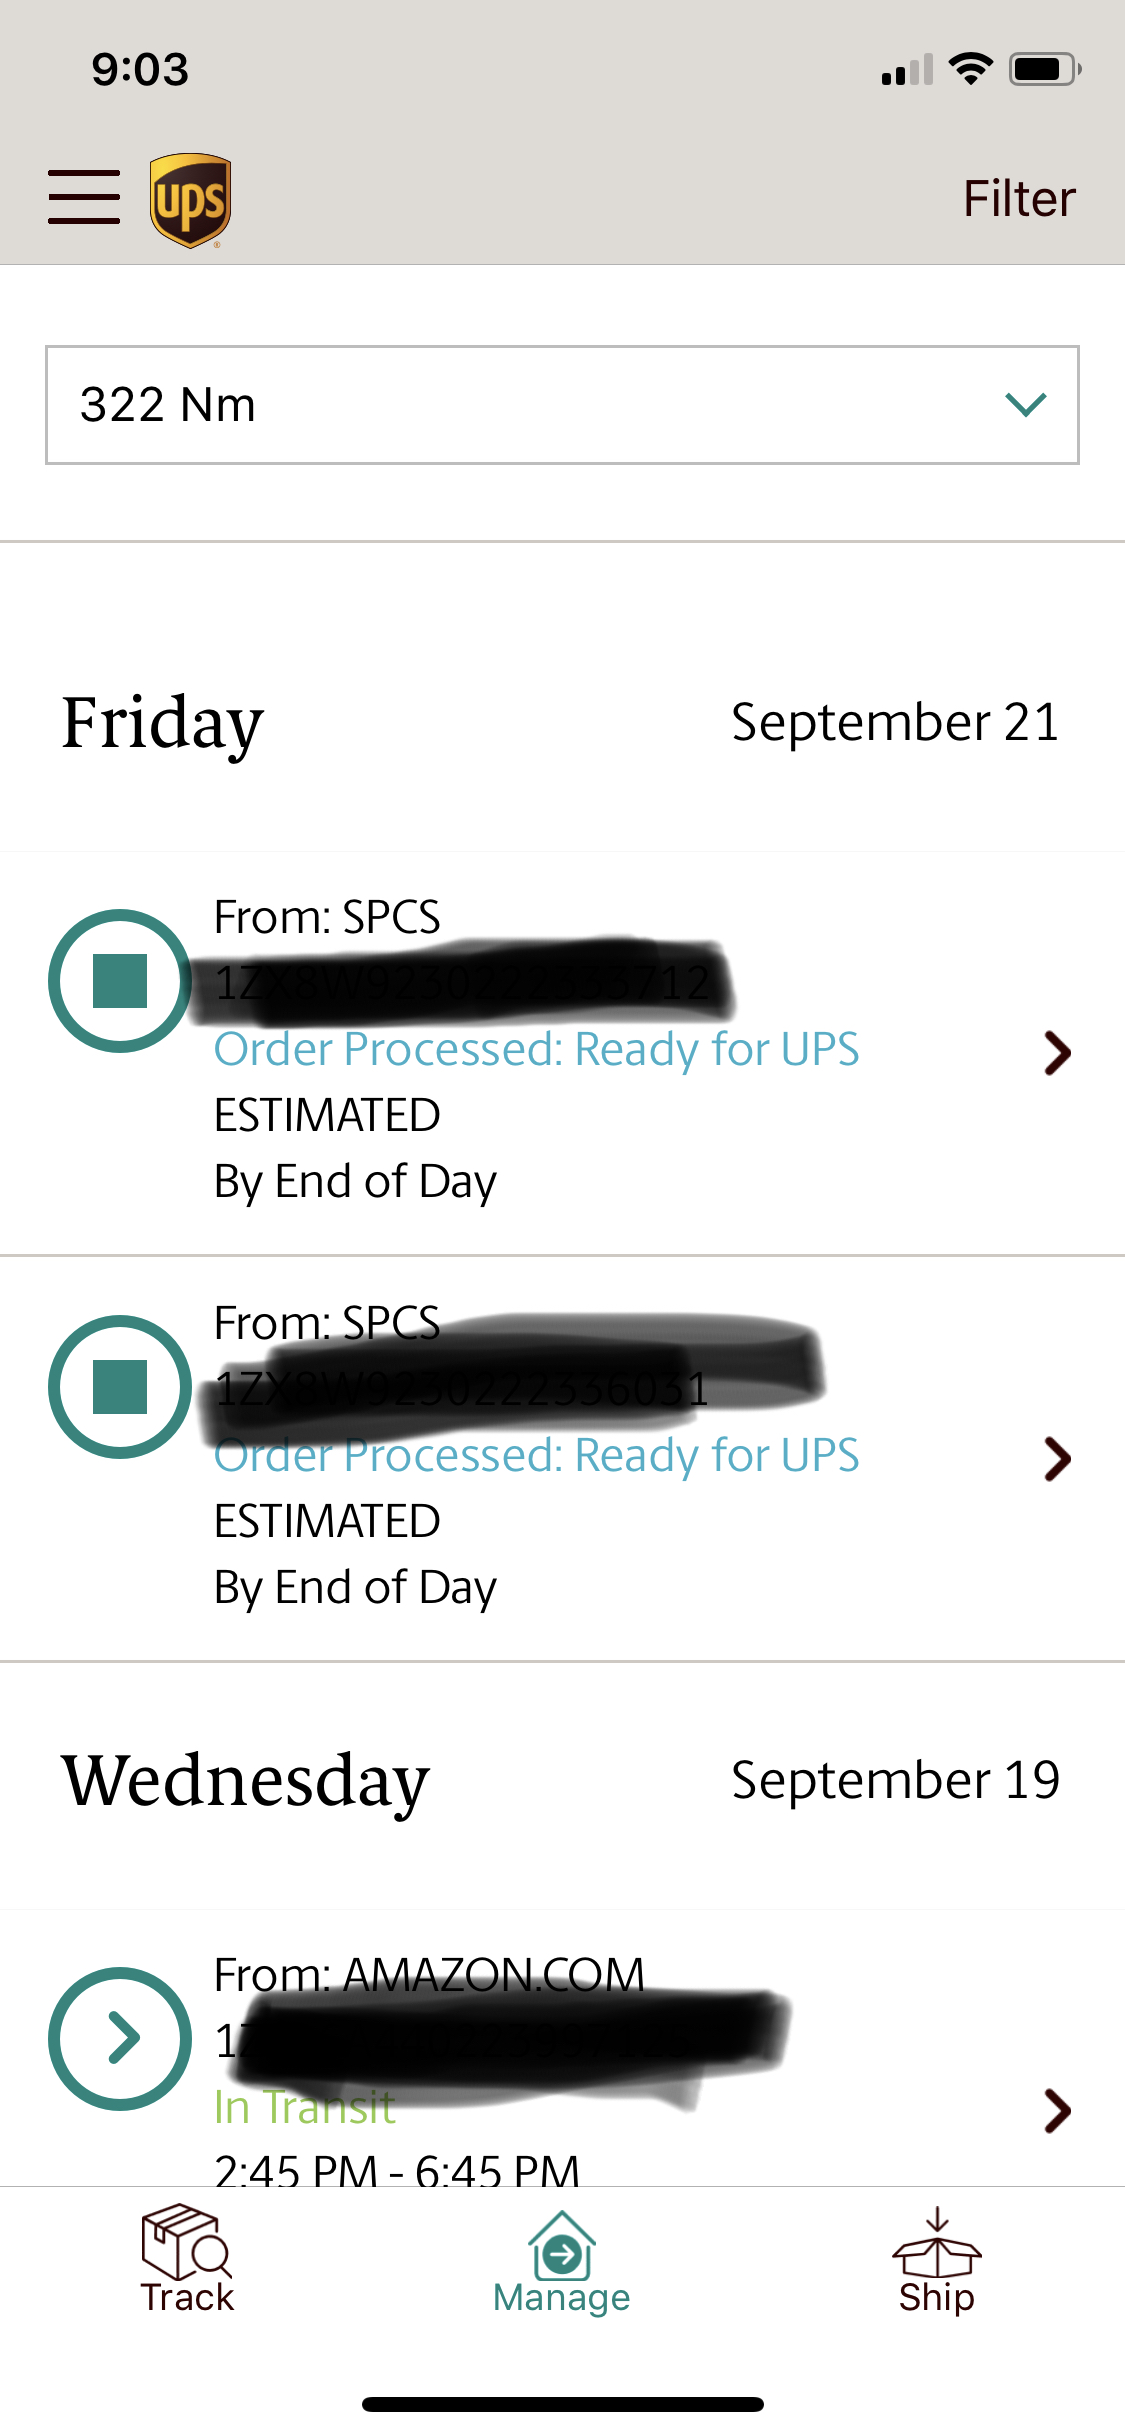
Task: Expand the 322 Nm address dropdown
Action: 562,405
